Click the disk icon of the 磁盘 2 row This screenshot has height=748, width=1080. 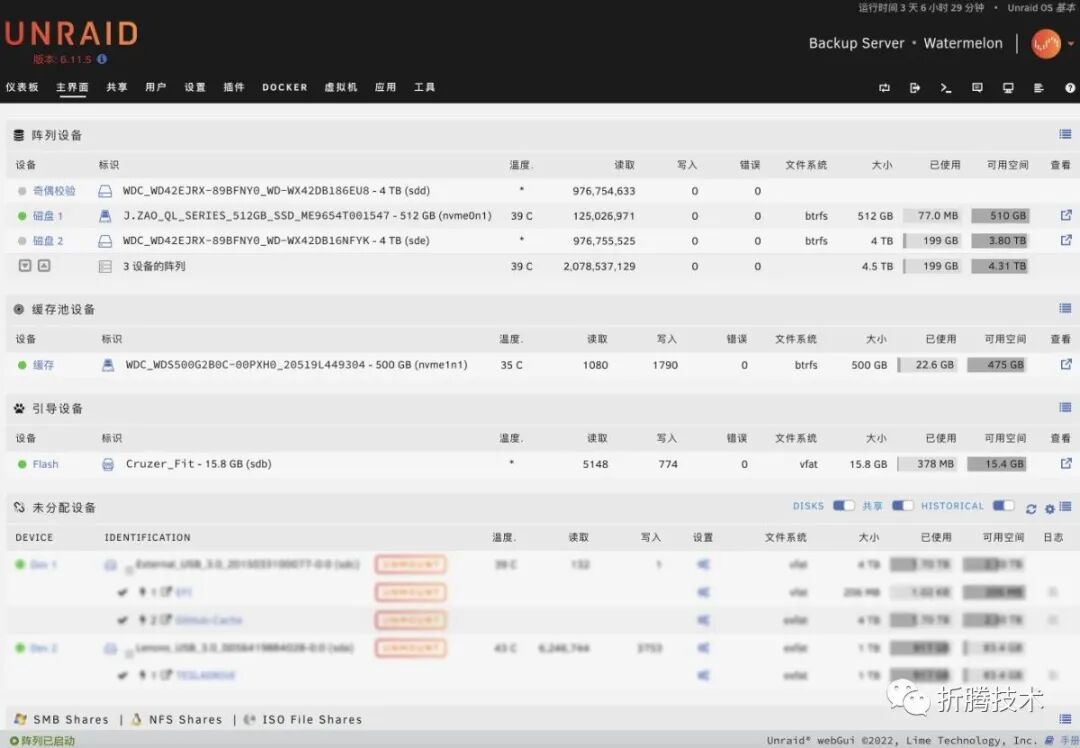[x=105, y=240]
